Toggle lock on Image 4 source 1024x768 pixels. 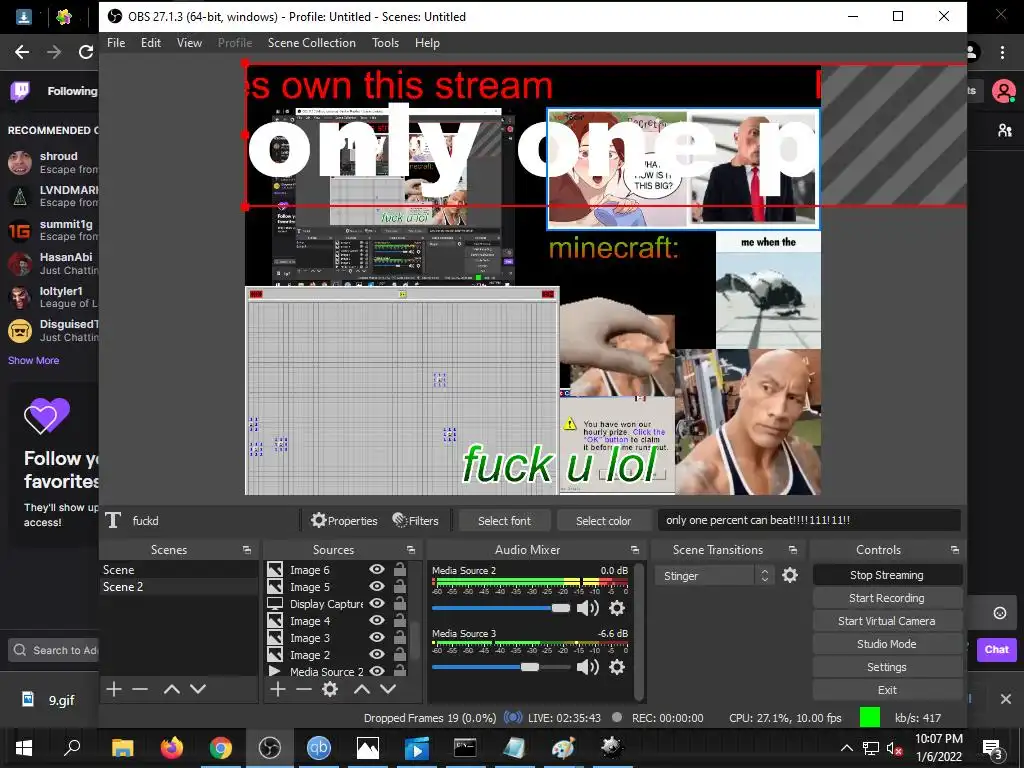400,620
